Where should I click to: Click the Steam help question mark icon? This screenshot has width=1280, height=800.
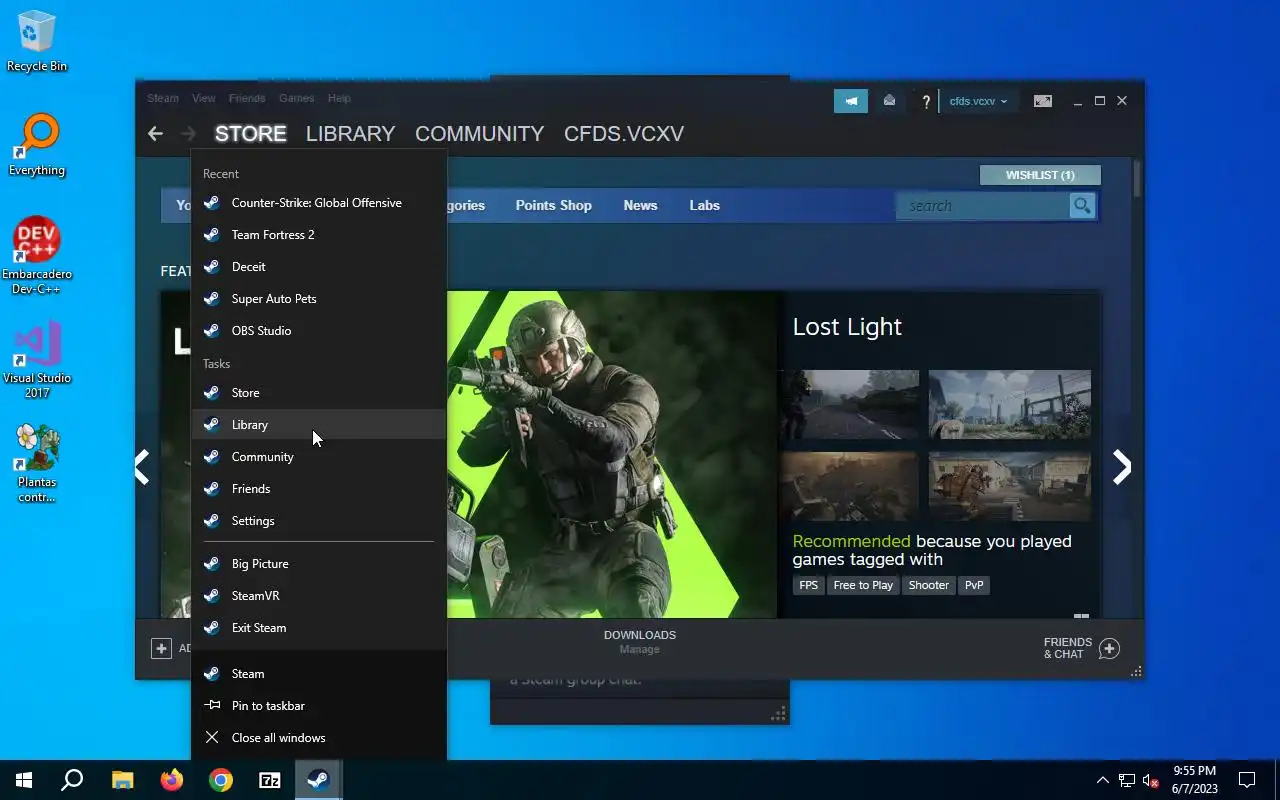coord(926,101)
